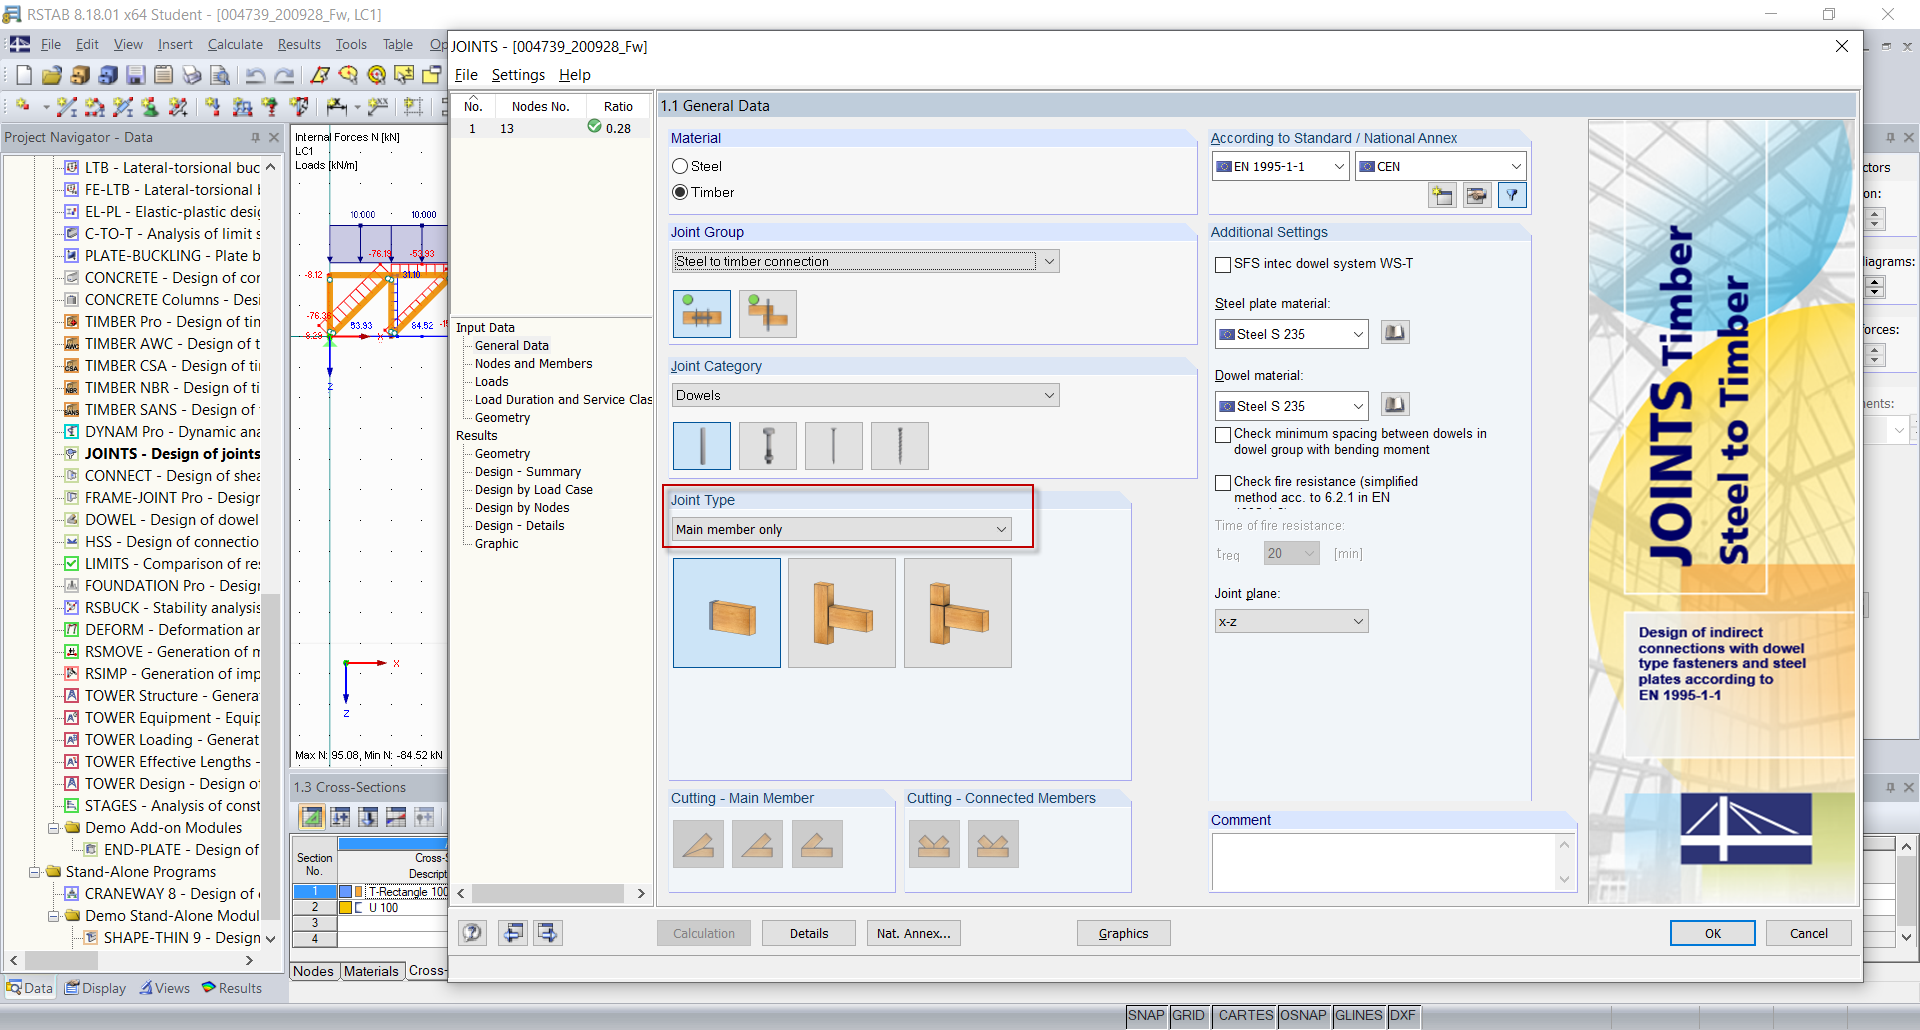Screen dimensions: 1920x1030
Task: Open the Help menu in JOINTS dialog
Action: tap(574, 75)
